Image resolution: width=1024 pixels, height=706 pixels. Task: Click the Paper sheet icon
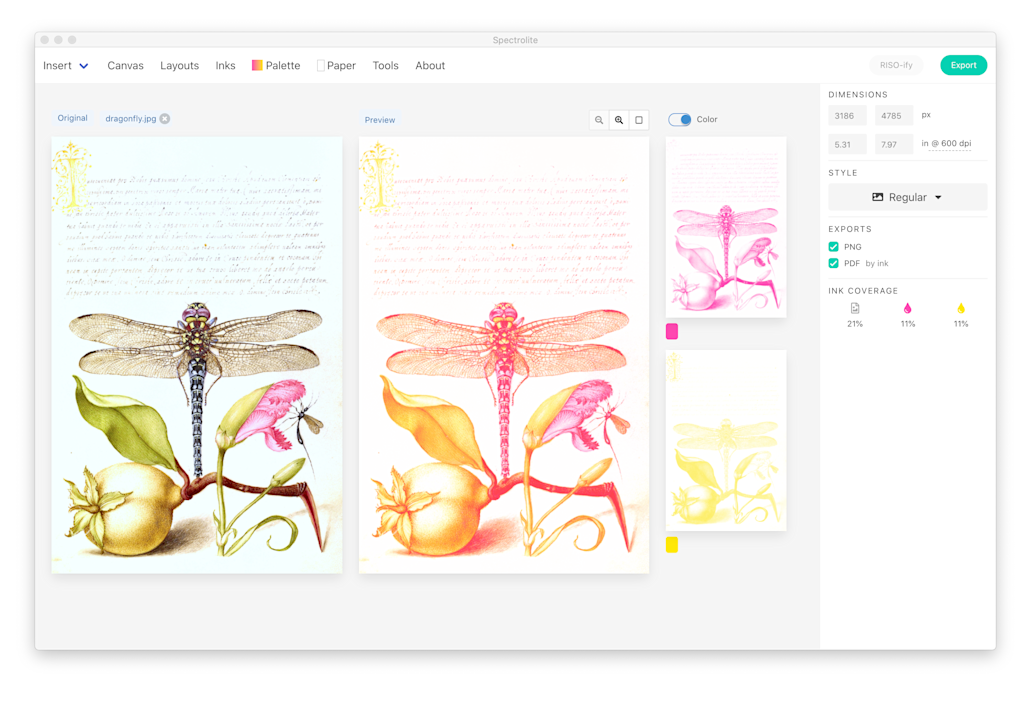click(x=321, y=65)
